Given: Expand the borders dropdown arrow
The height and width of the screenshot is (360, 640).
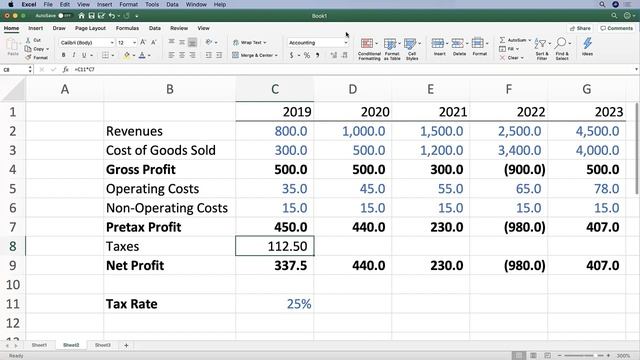Looking at the screenshot, I should (x=113, y=55).
